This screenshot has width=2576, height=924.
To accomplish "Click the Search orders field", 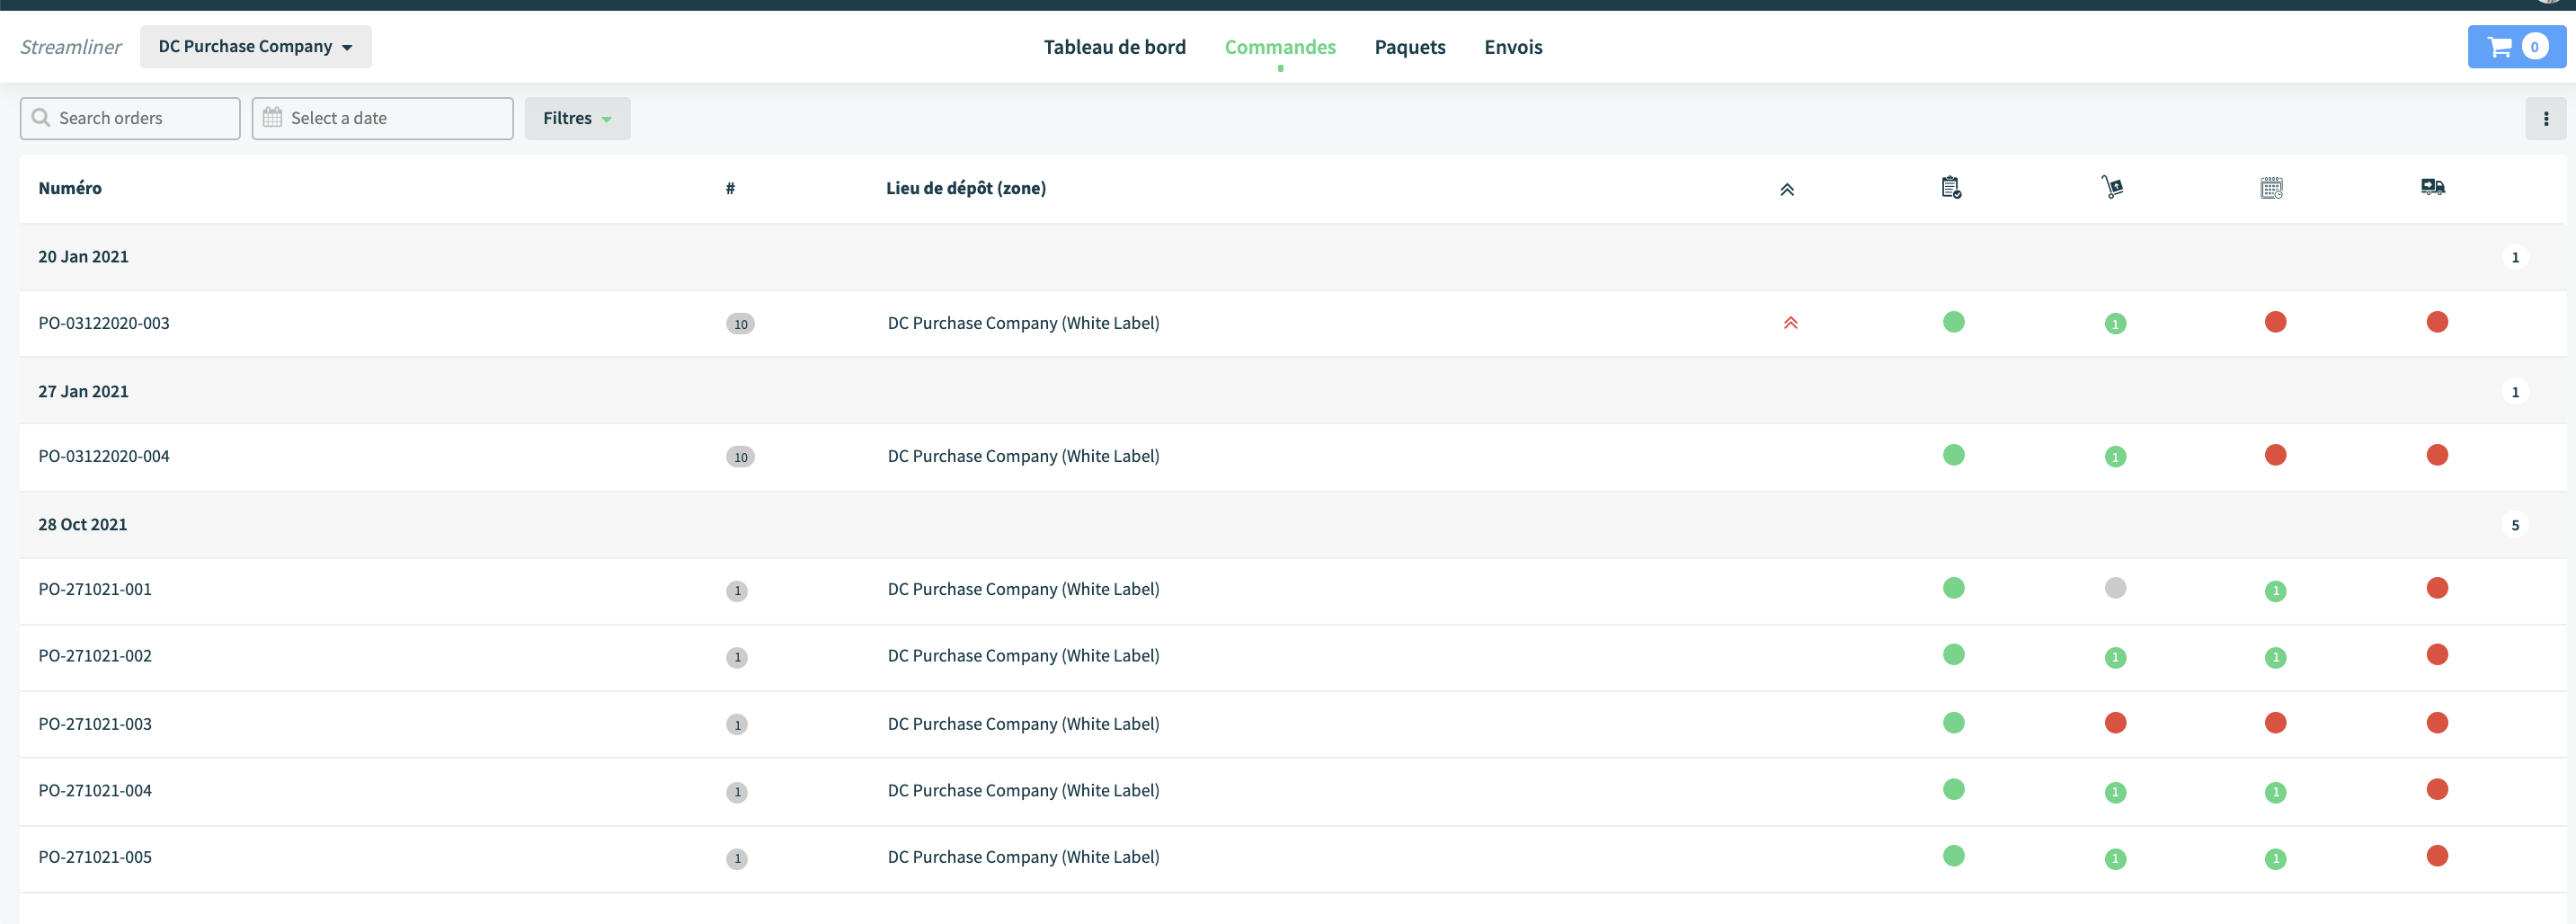I will (130, 119).
